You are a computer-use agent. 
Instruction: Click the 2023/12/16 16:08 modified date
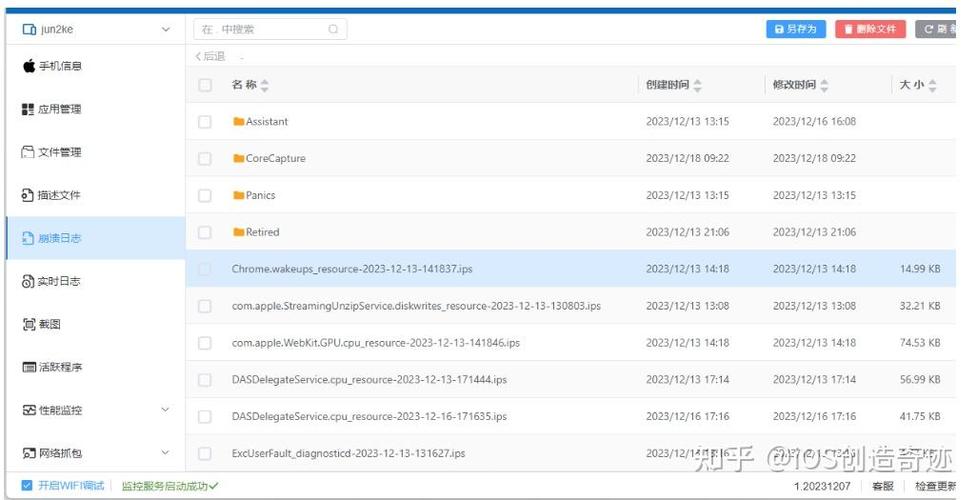(814, 122)
